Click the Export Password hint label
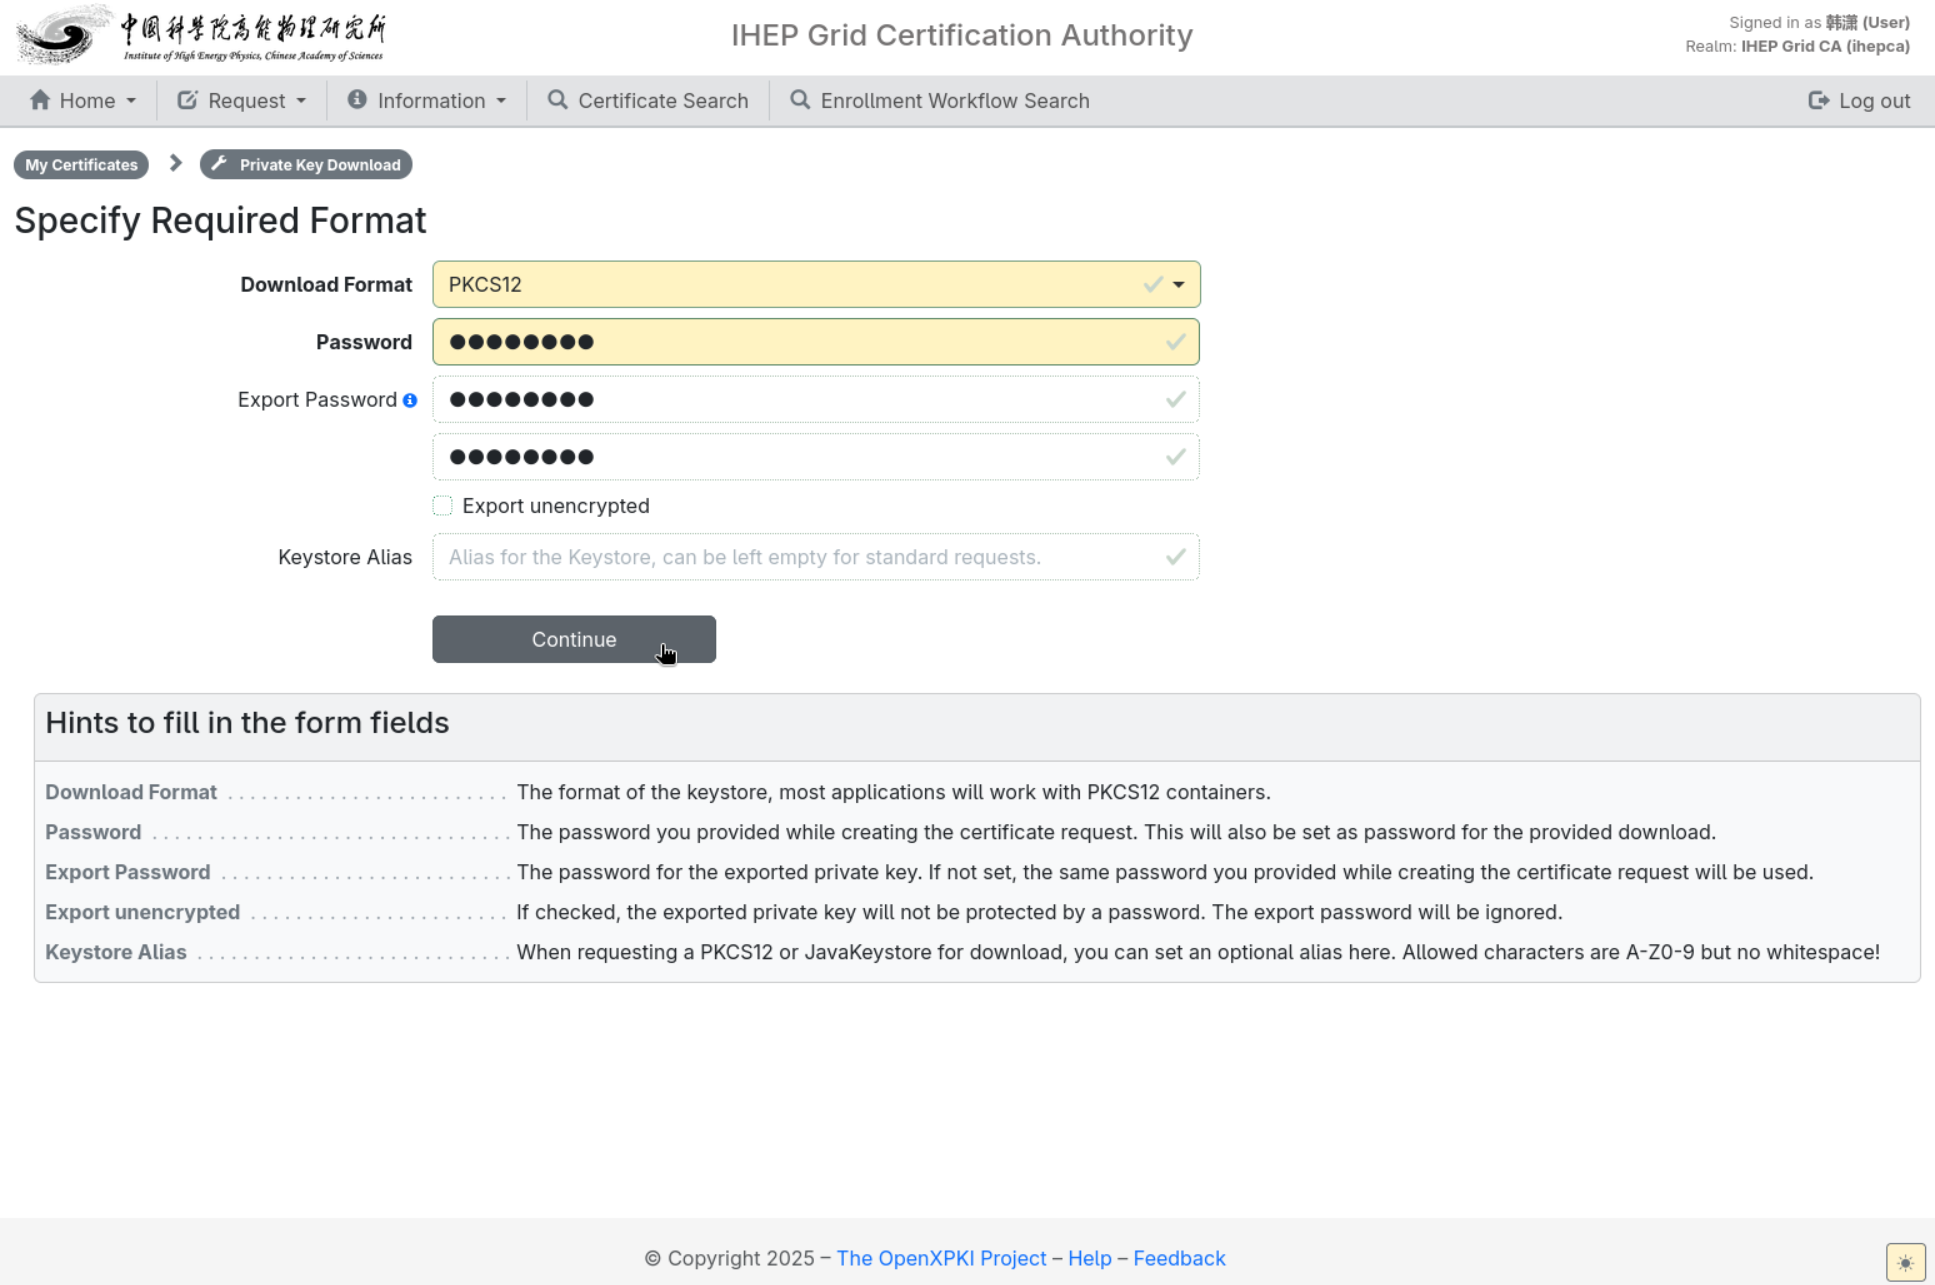 (x=128, y=872)
